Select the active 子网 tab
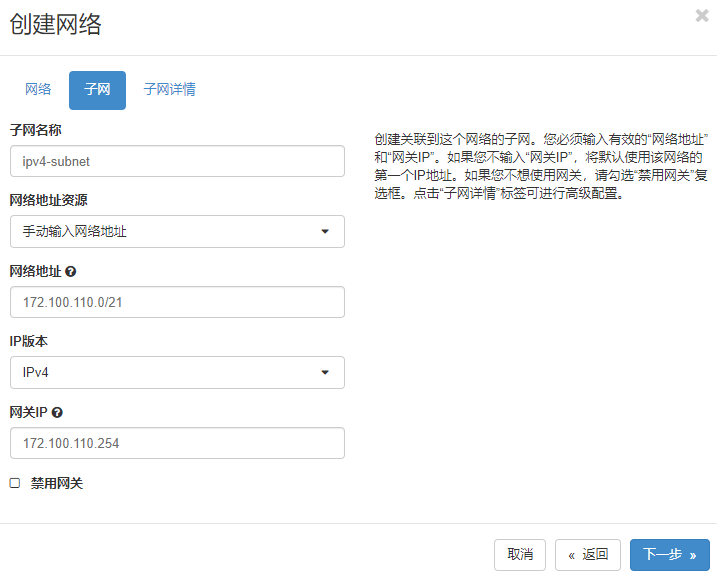The height and width of the screenshot is (579, 717). 97,90
